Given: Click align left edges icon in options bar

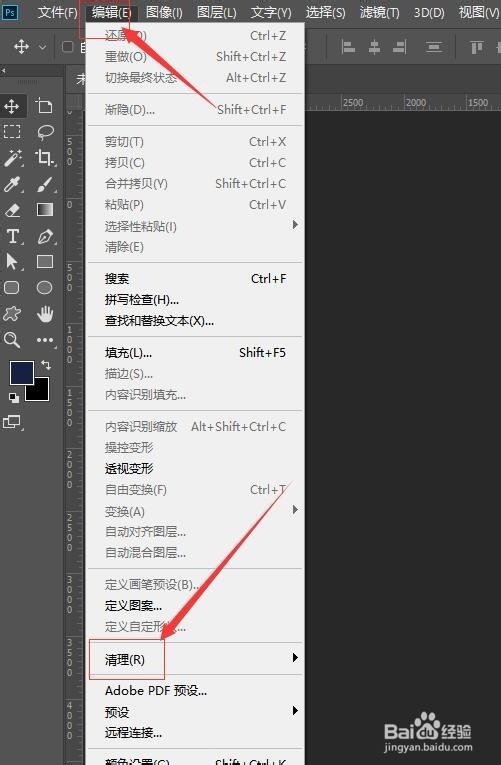Looking at the screenshot, I should coord(348,47).
